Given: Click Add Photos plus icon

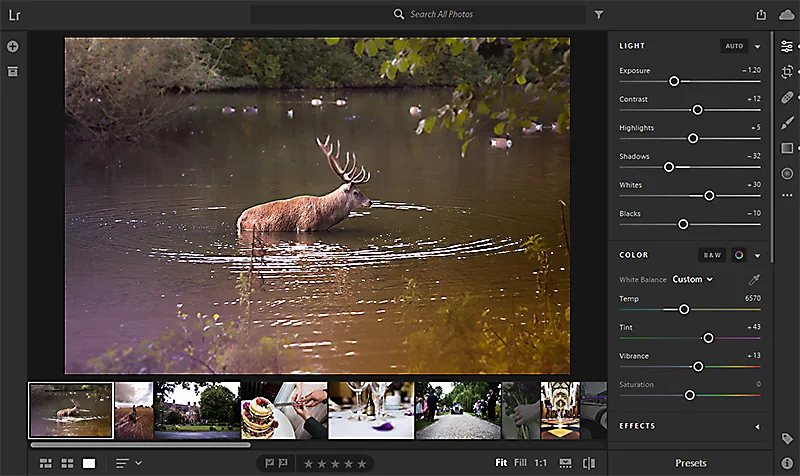Looking at the screenshot, I should 13,46.
